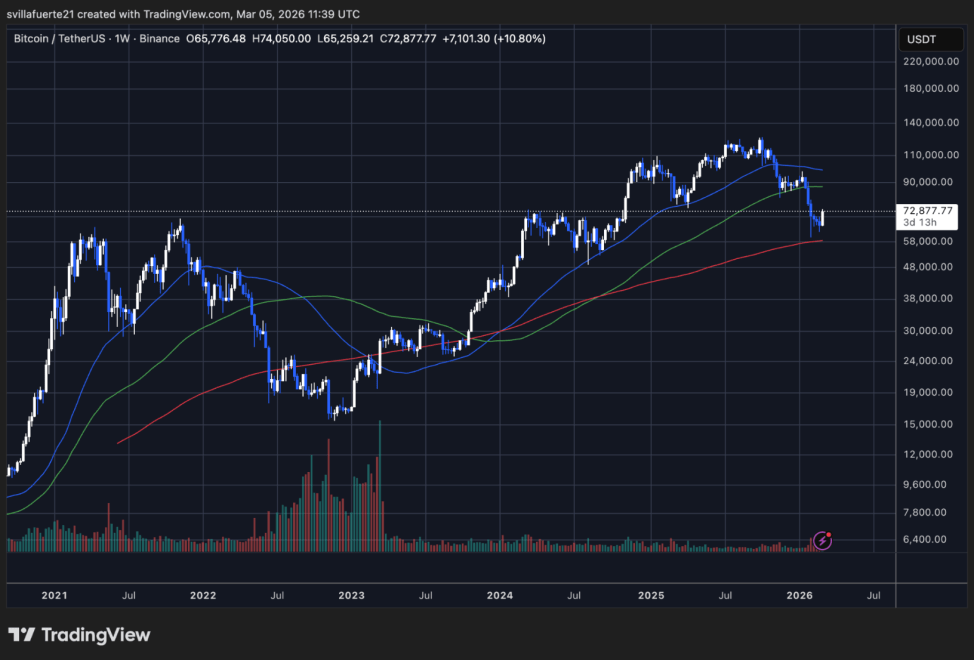Viewport: 974px width, 660px height.
Task: Click the TradingView logo at bottom left
Action: click(x=79, y=635)
